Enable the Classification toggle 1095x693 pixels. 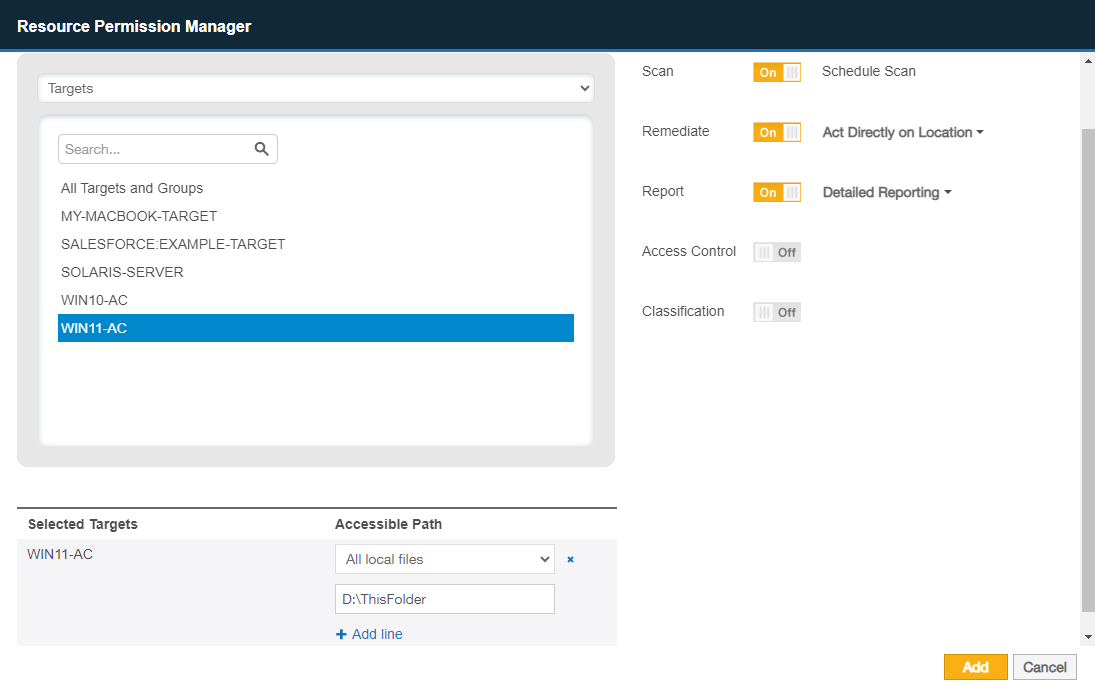point(777,311)
